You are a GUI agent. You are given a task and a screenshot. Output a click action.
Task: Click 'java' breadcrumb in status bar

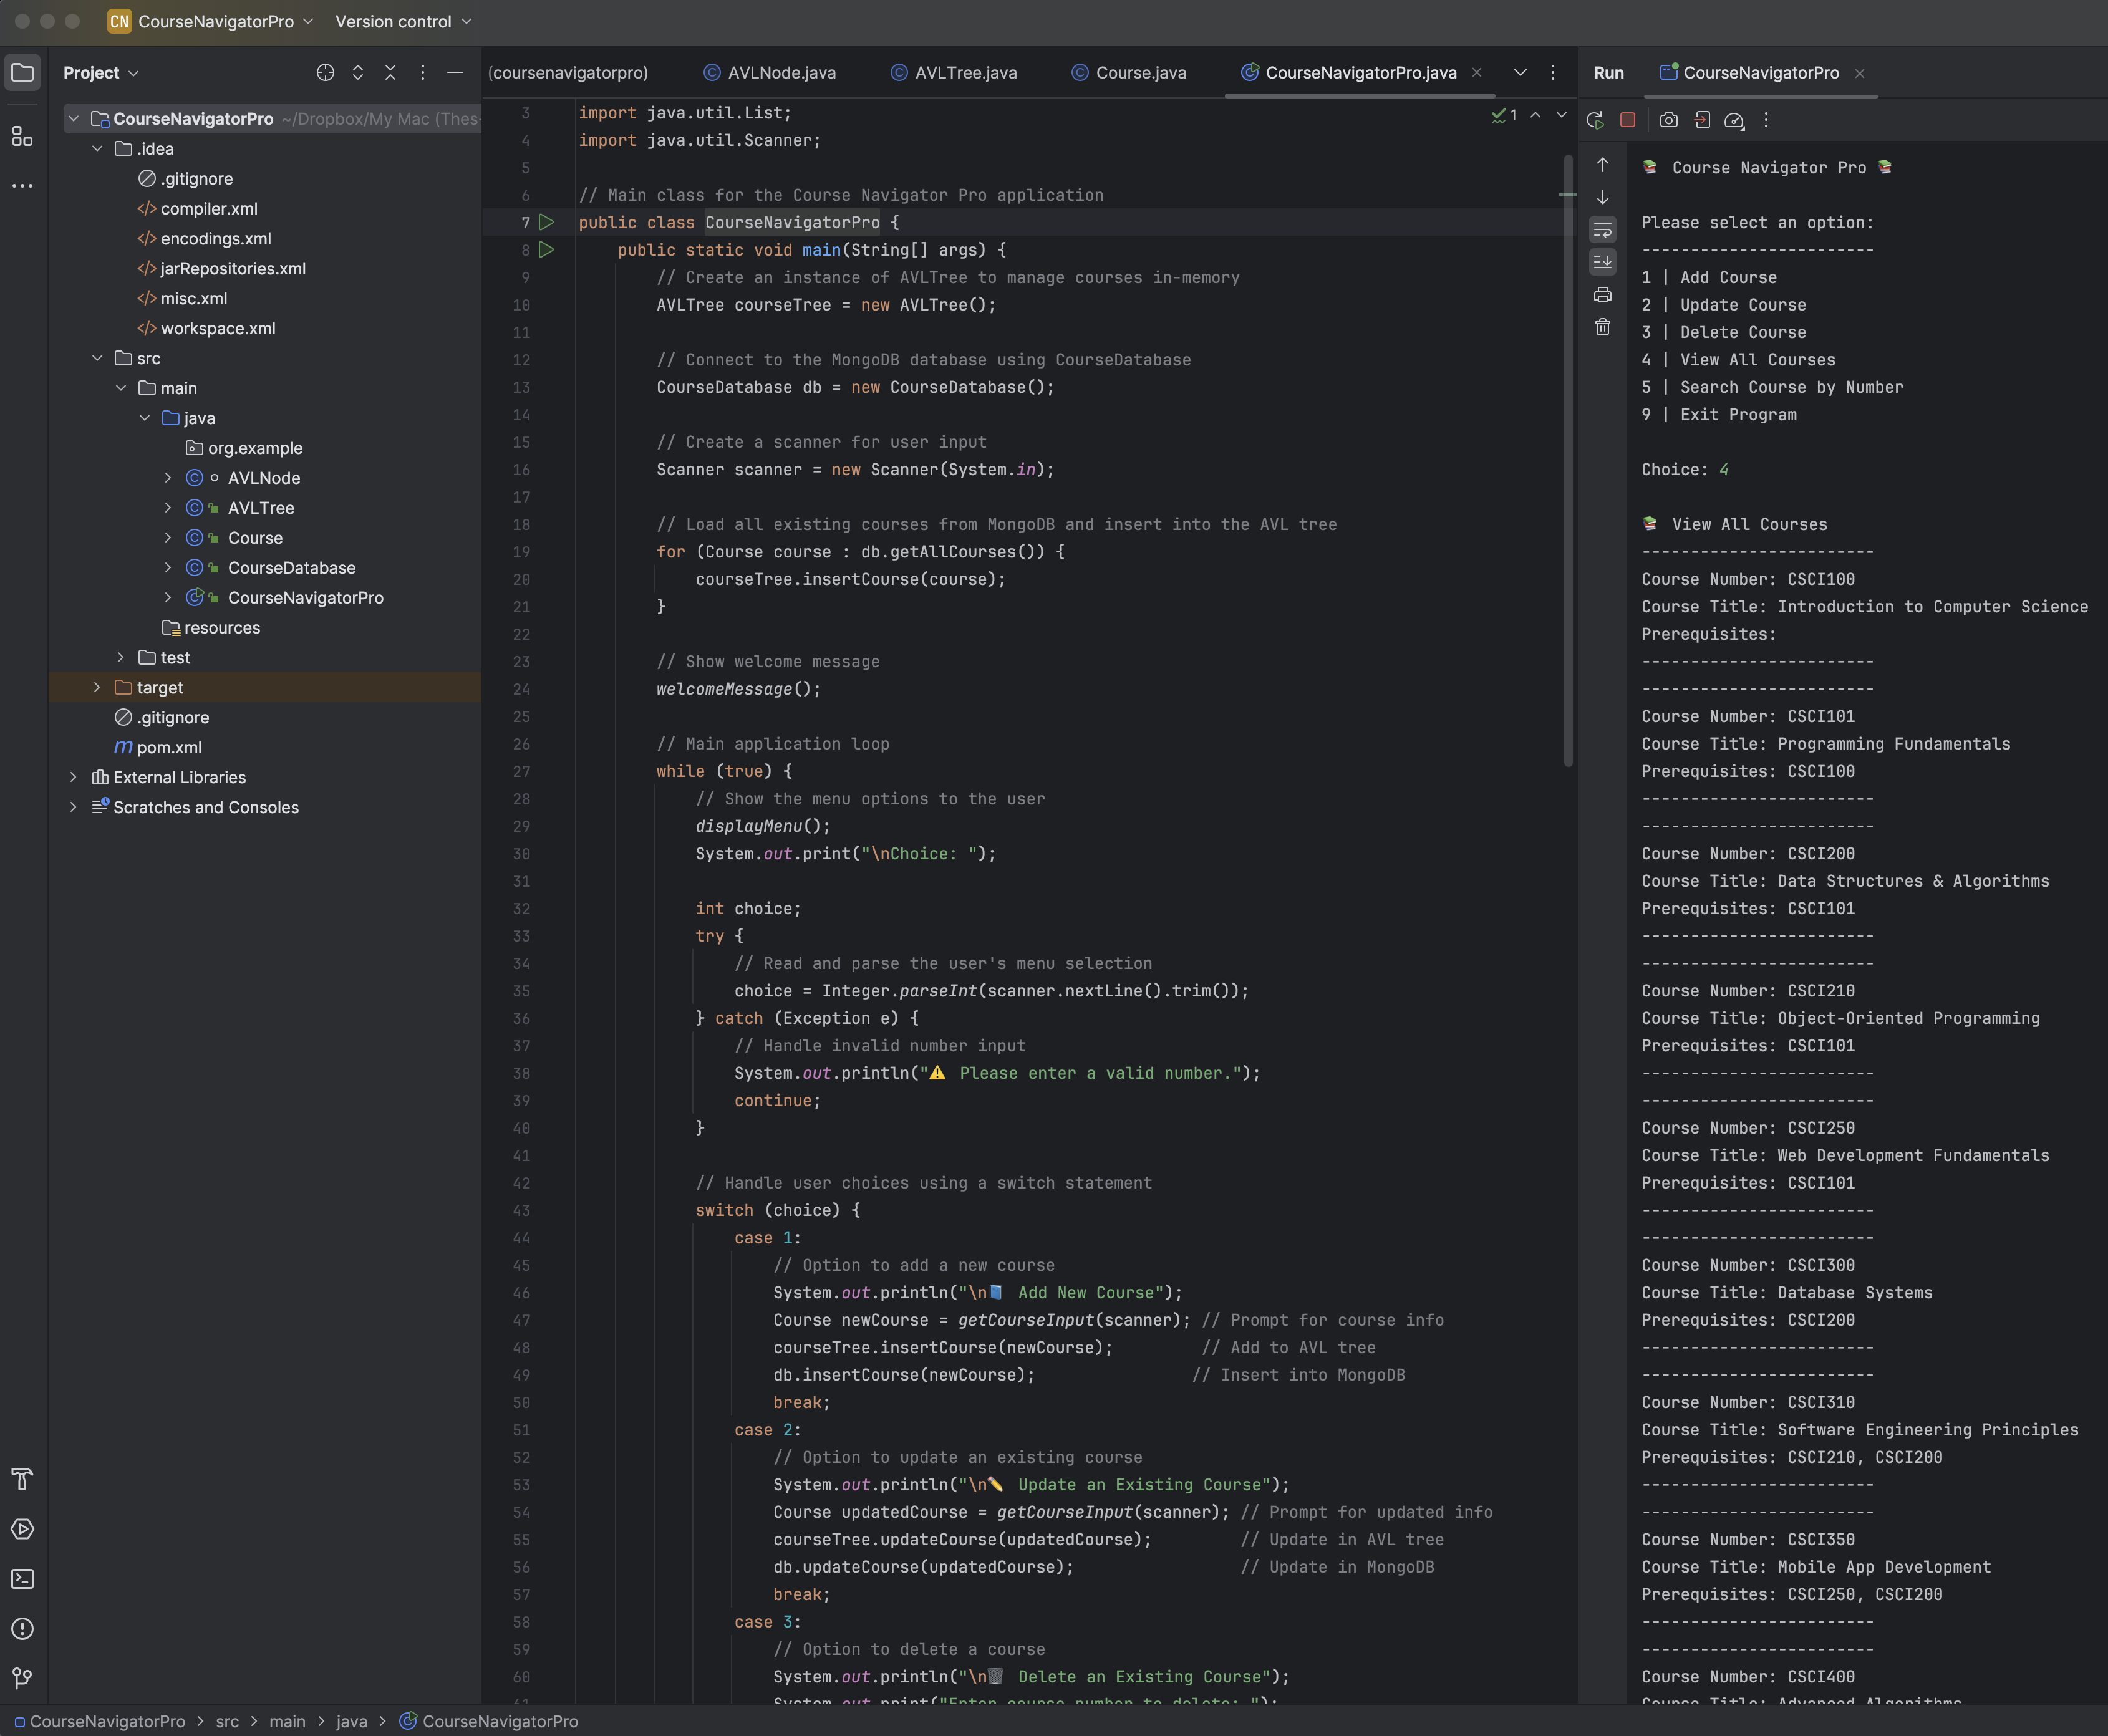tap(351, 1721)
